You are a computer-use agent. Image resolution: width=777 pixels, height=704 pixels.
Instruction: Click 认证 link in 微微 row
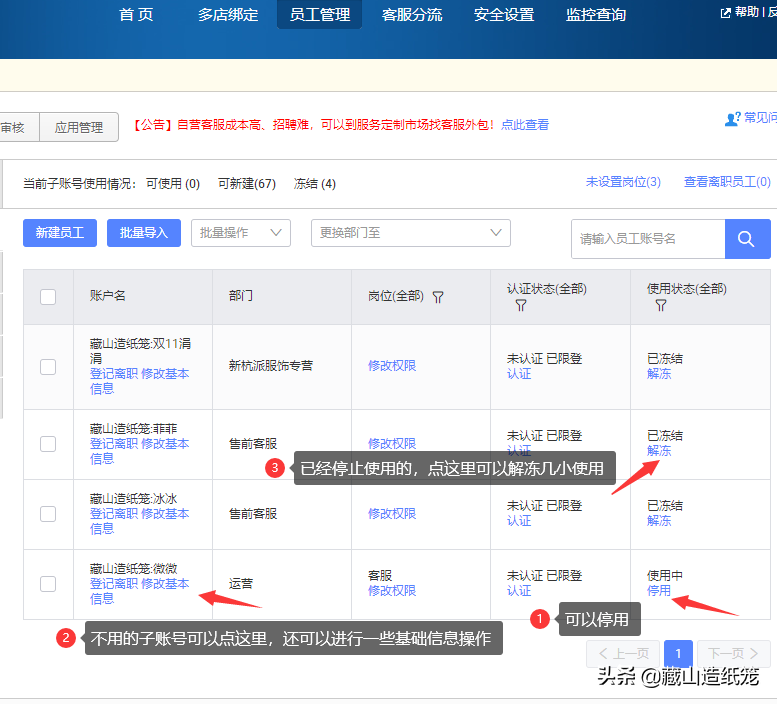point(519,591)
